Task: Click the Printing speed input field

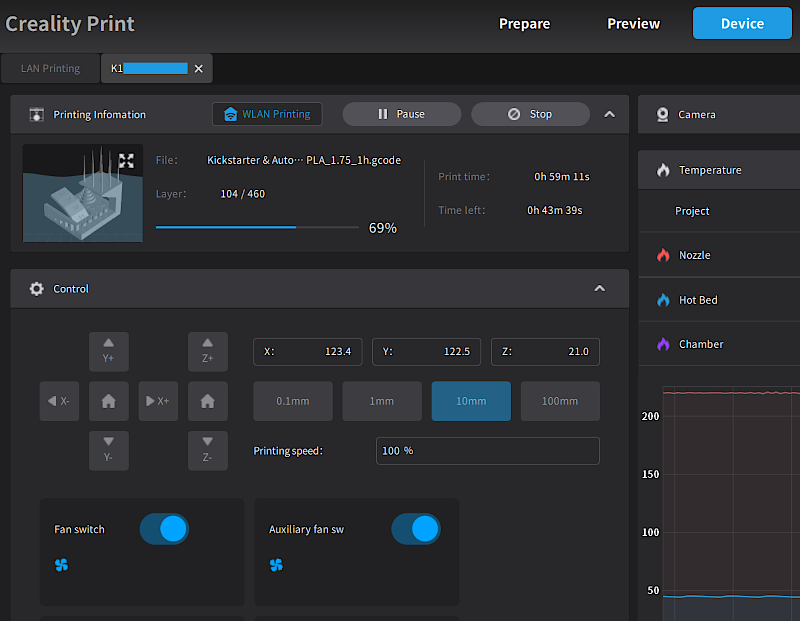Action: [488, 451]
